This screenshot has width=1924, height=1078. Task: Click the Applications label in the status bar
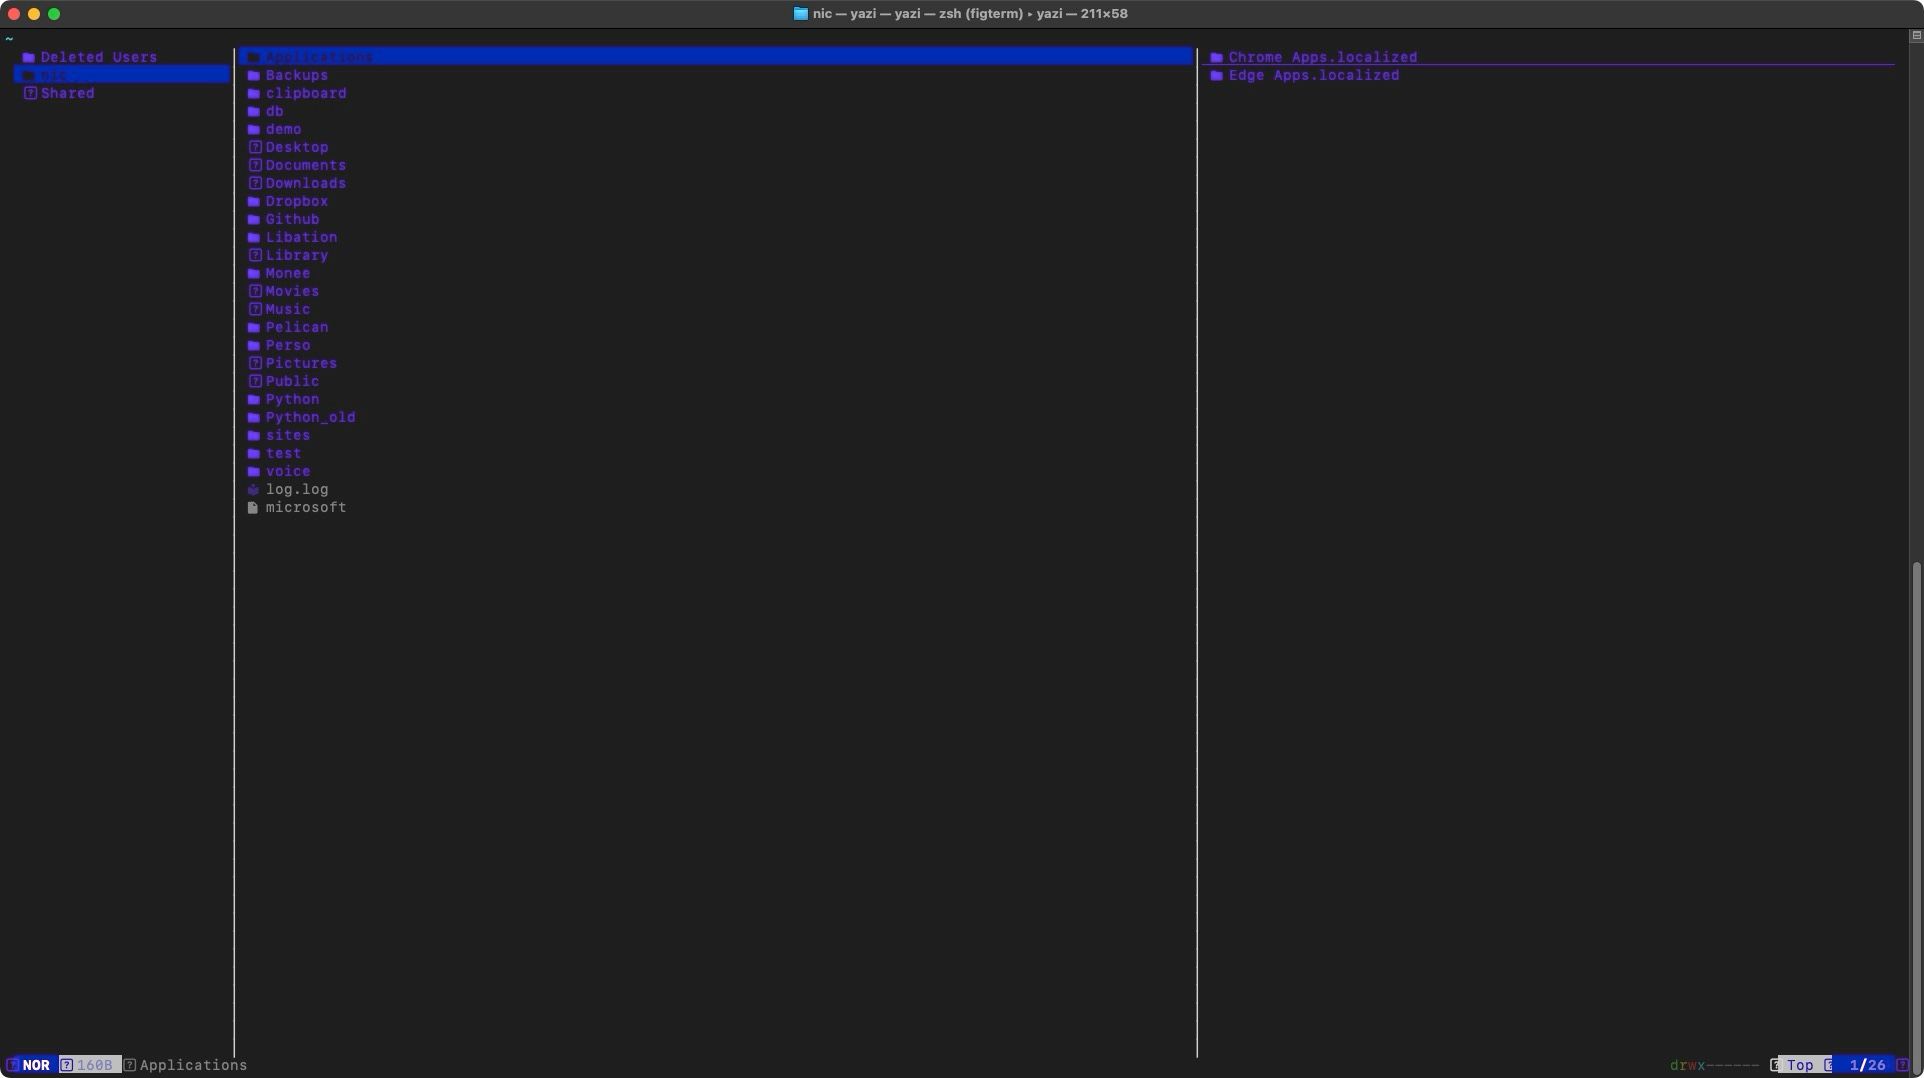point(194,1065)
